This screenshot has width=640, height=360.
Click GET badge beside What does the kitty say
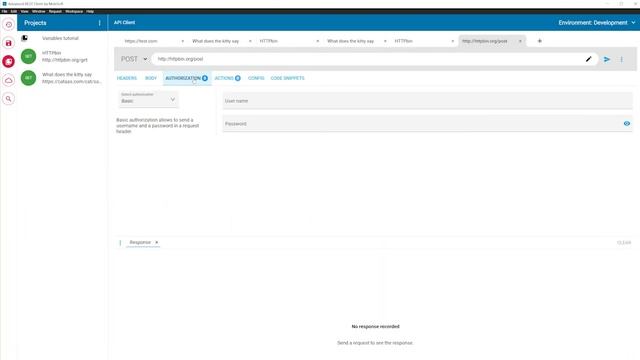29,78
